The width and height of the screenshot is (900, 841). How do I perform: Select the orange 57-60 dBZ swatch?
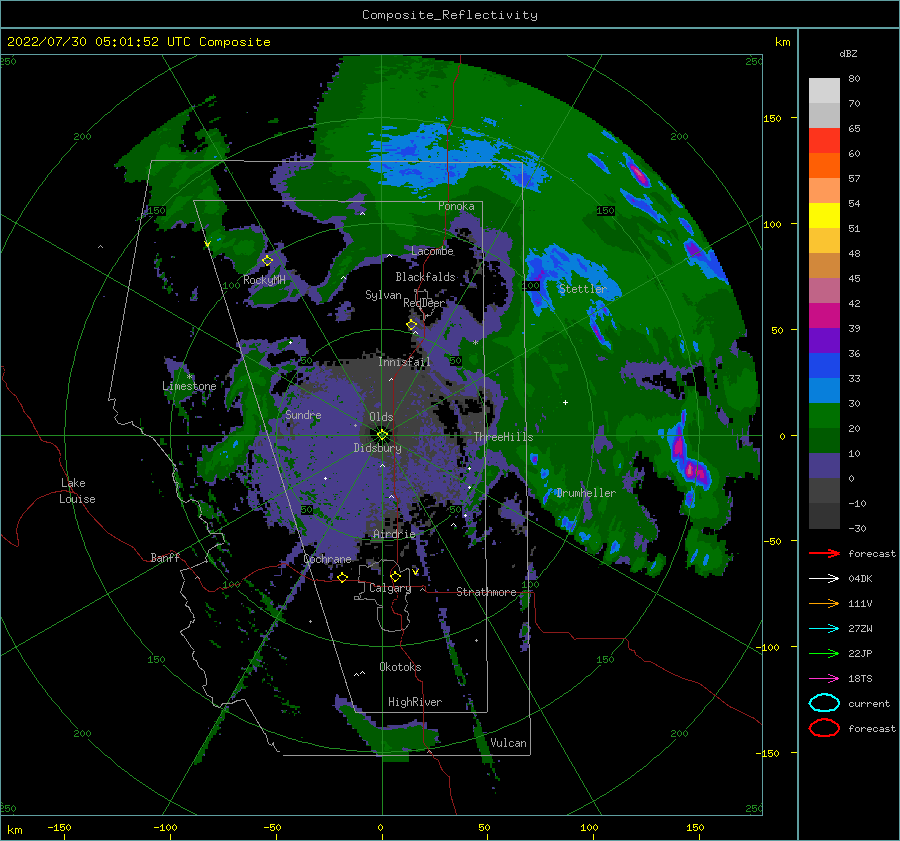point(824,166)
